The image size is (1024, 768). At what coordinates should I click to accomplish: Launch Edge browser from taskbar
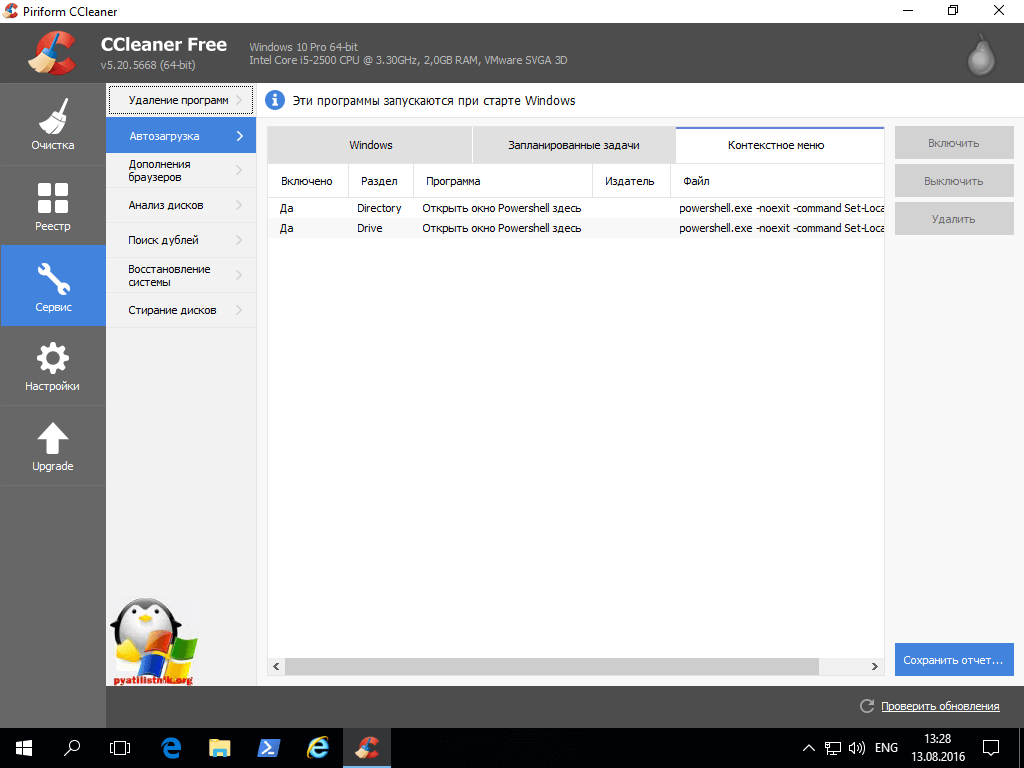pos(171,747)
